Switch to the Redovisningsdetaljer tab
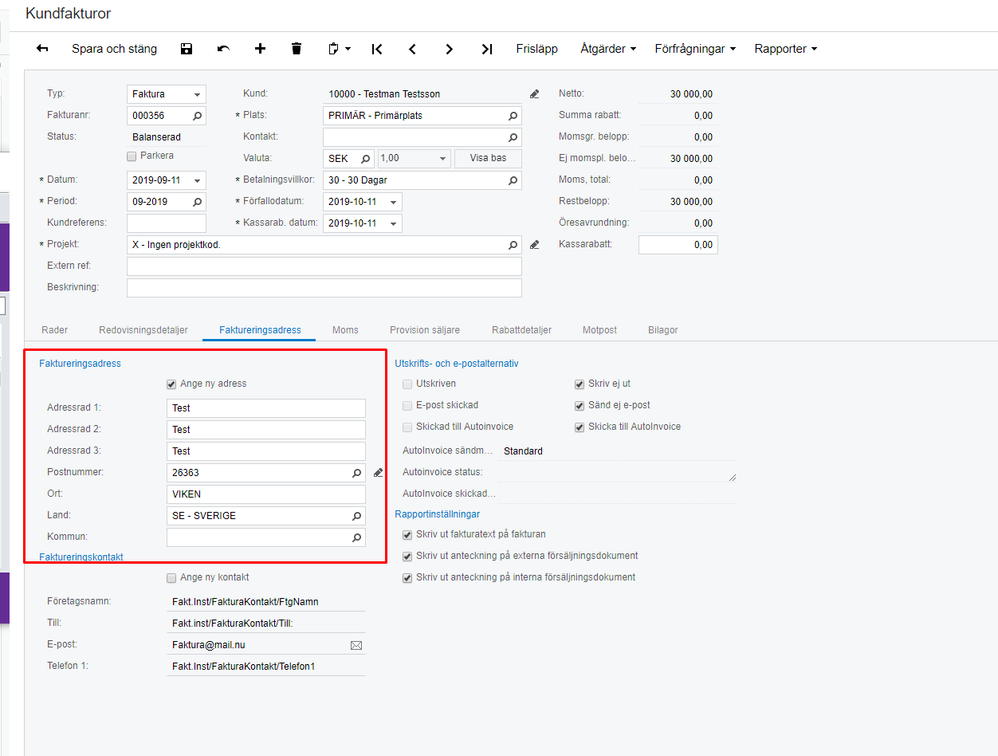The image size is (998, 756). 143,330
